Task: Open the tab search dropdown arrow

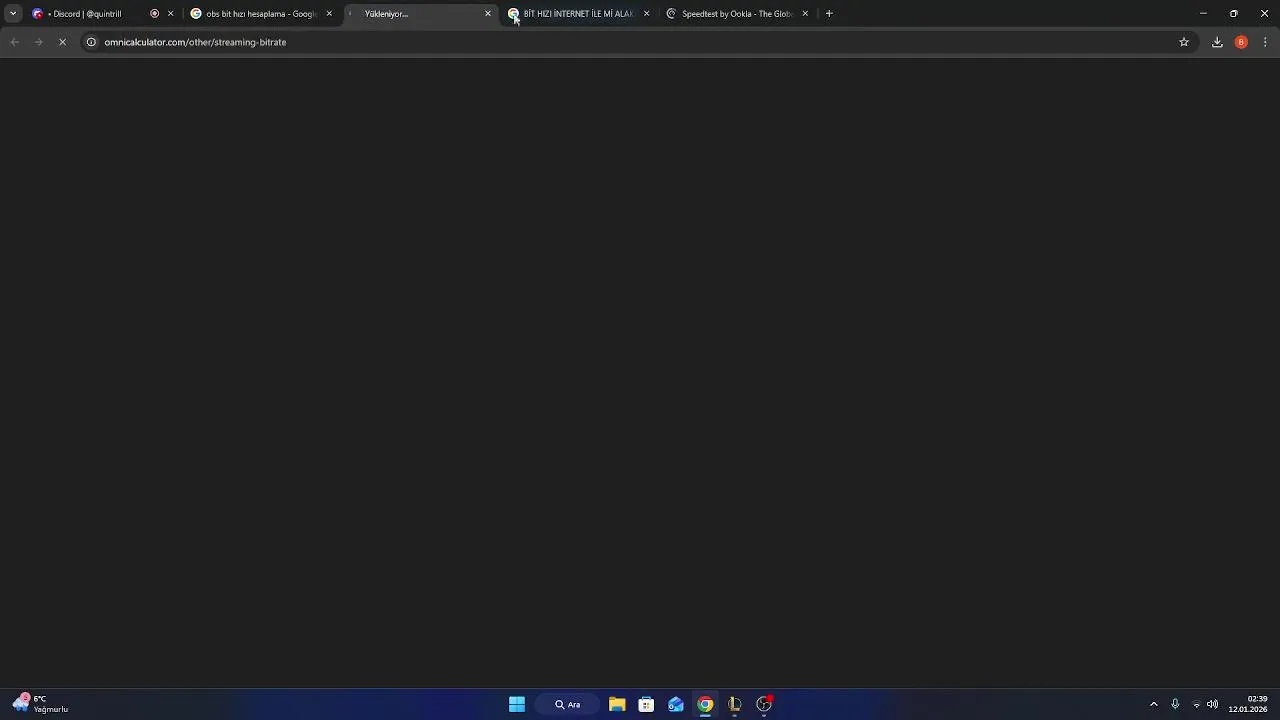Action: point(13,14)
